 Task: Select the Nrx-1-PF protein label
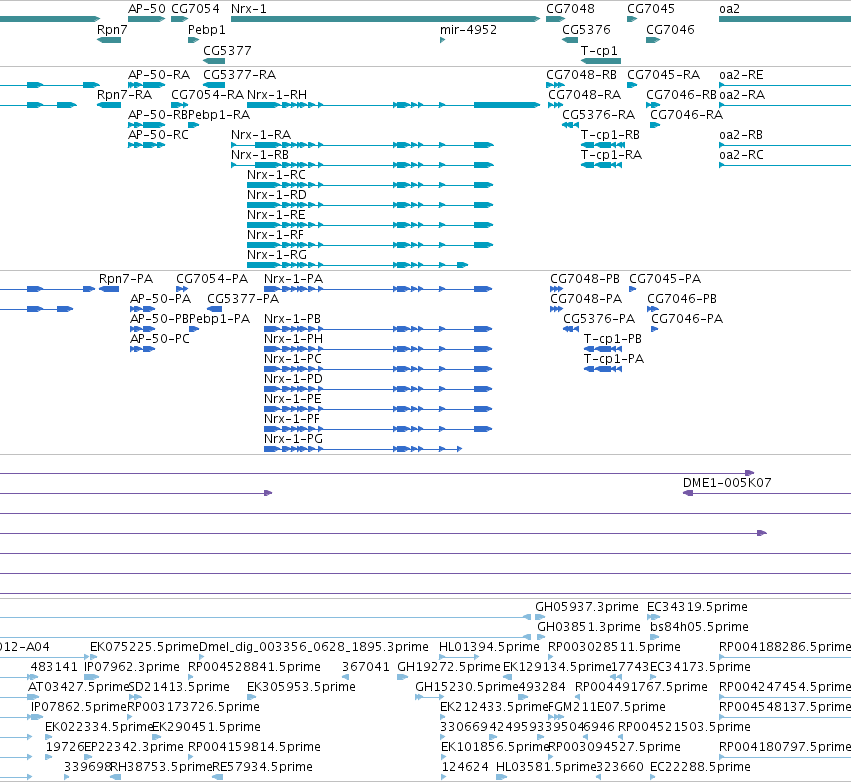[291, 418]
